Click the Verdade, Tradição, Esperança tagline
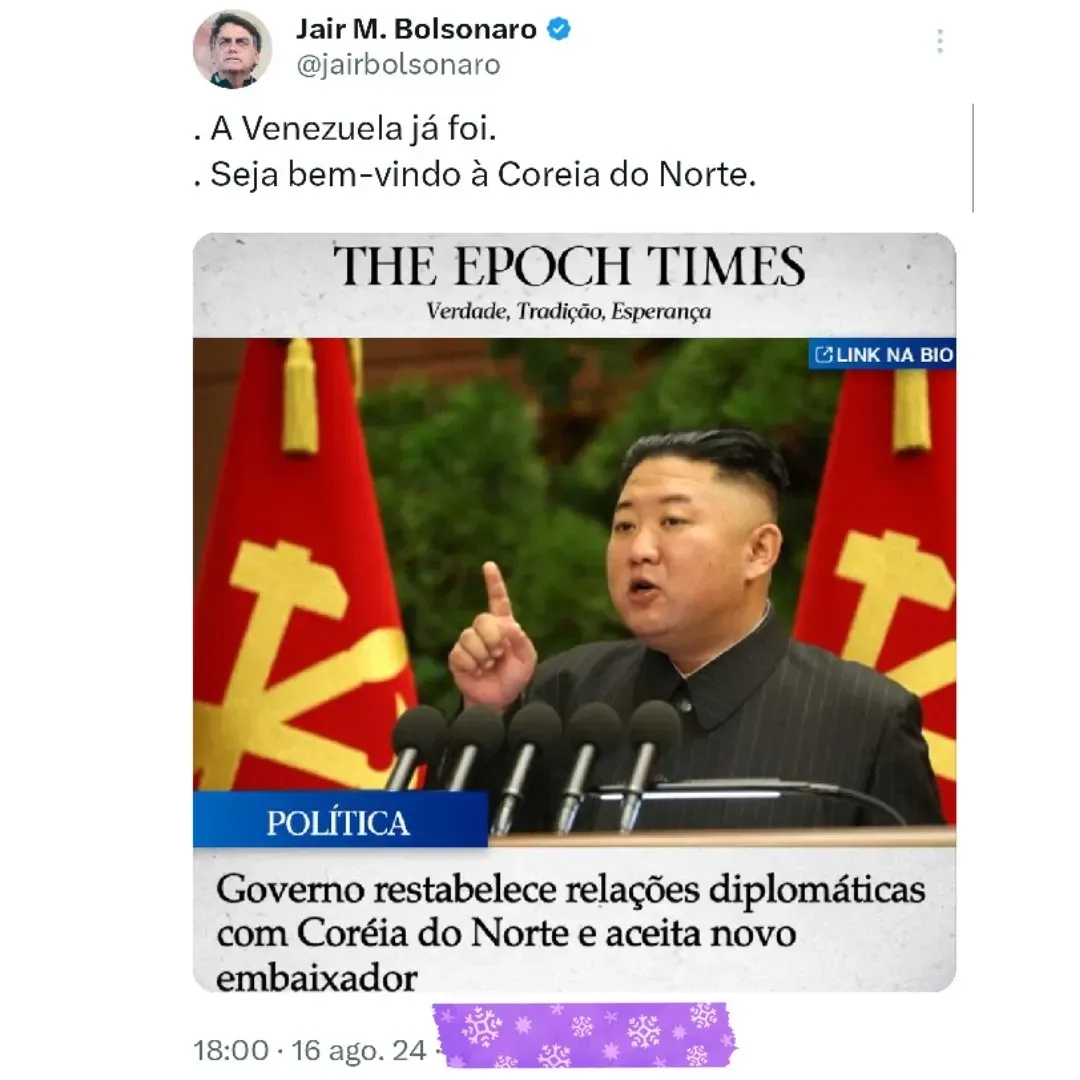 (569, 311)
